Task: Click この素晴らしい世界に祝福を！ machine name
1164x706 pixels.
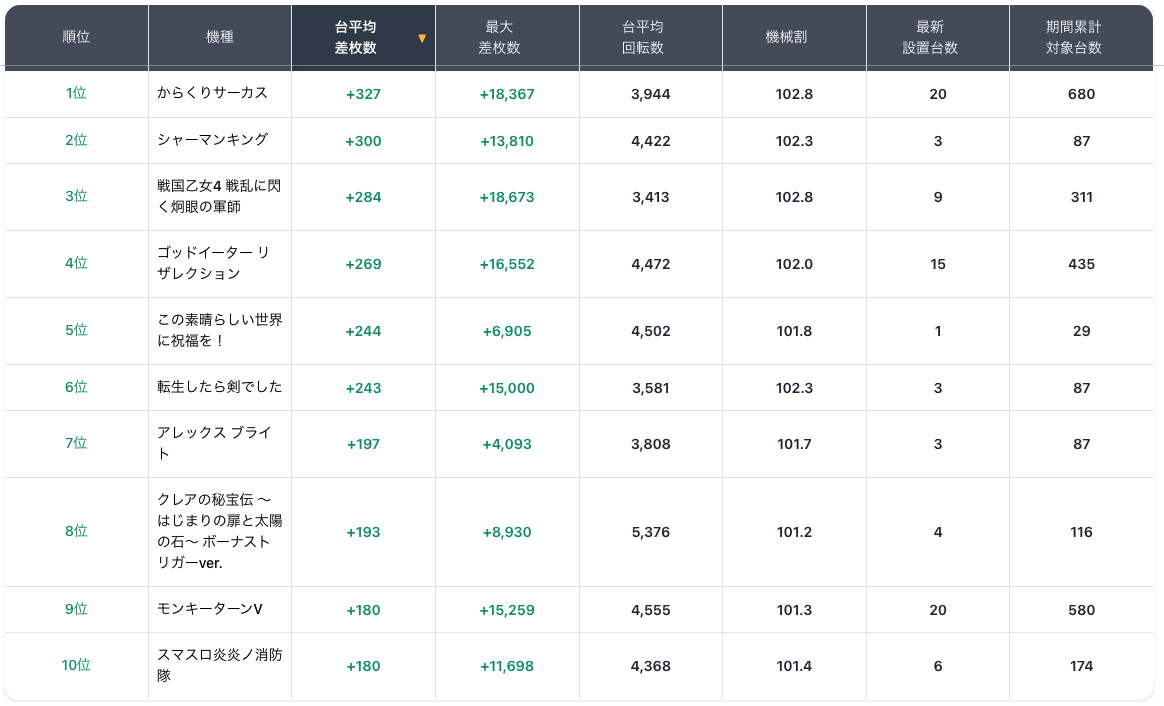Action: (220, 330)
